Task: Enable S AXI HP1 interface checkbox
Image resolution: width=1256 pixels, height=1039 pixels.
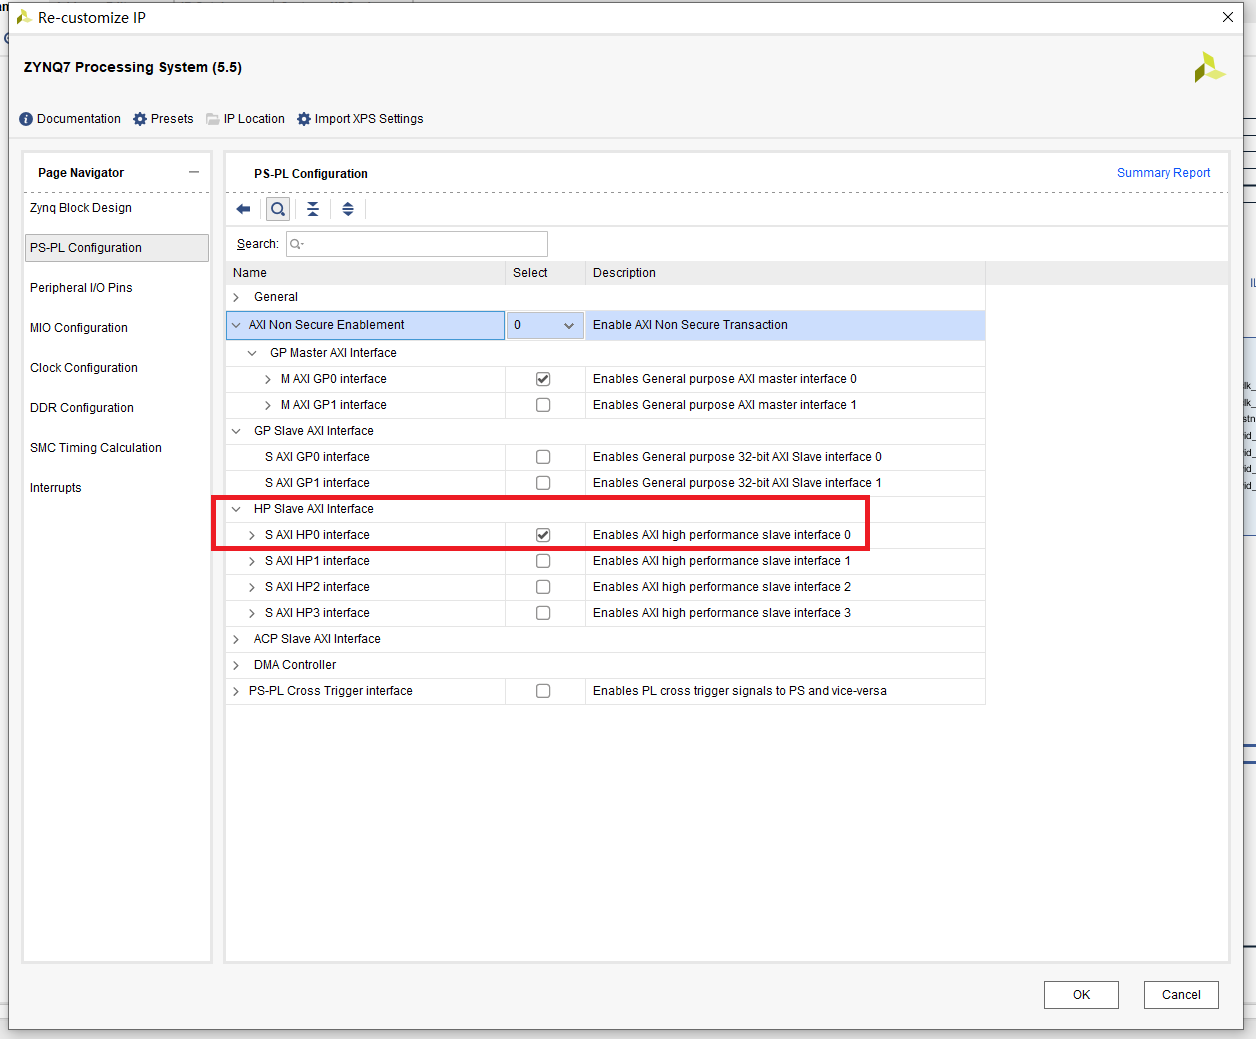Action: pyautogui.click(x=543, y=561)
